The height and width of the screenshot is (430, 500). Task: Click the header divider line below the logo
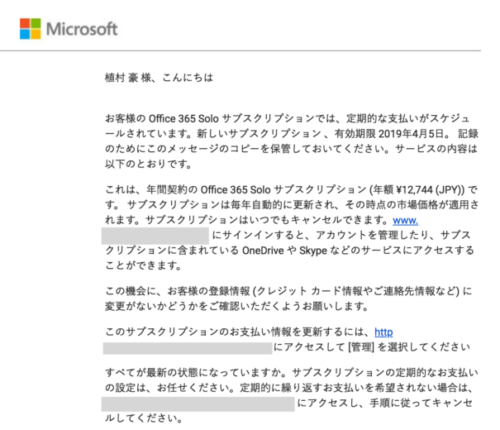(x=240, y=51)
